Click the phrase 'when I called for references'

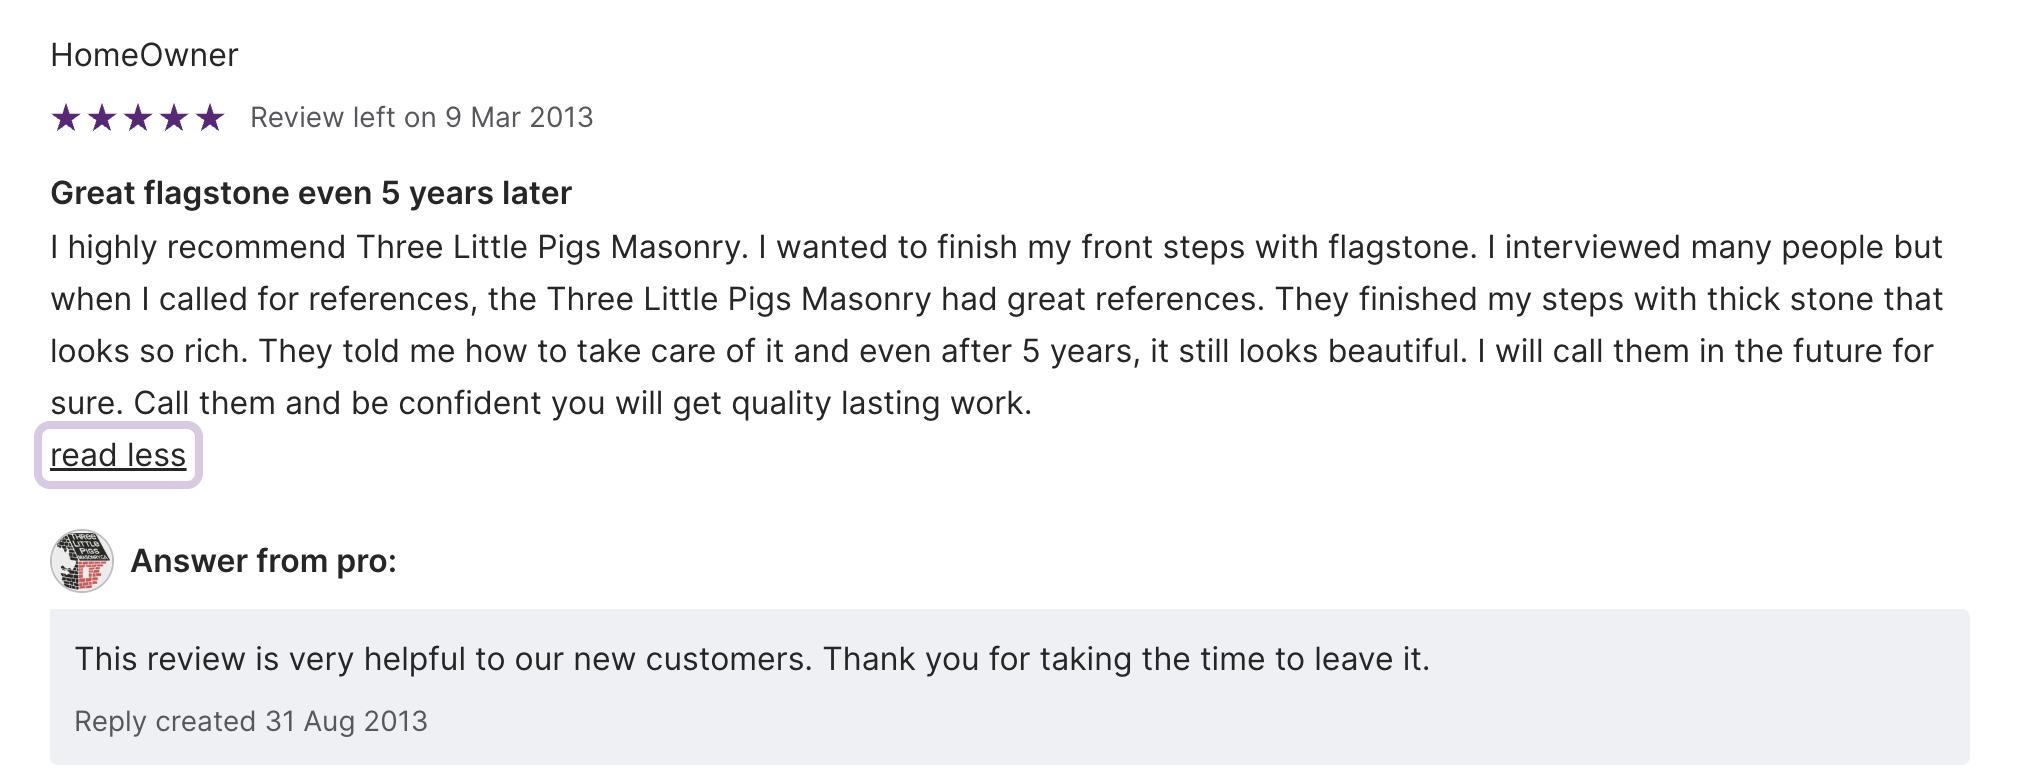click(x=262, y=299)
